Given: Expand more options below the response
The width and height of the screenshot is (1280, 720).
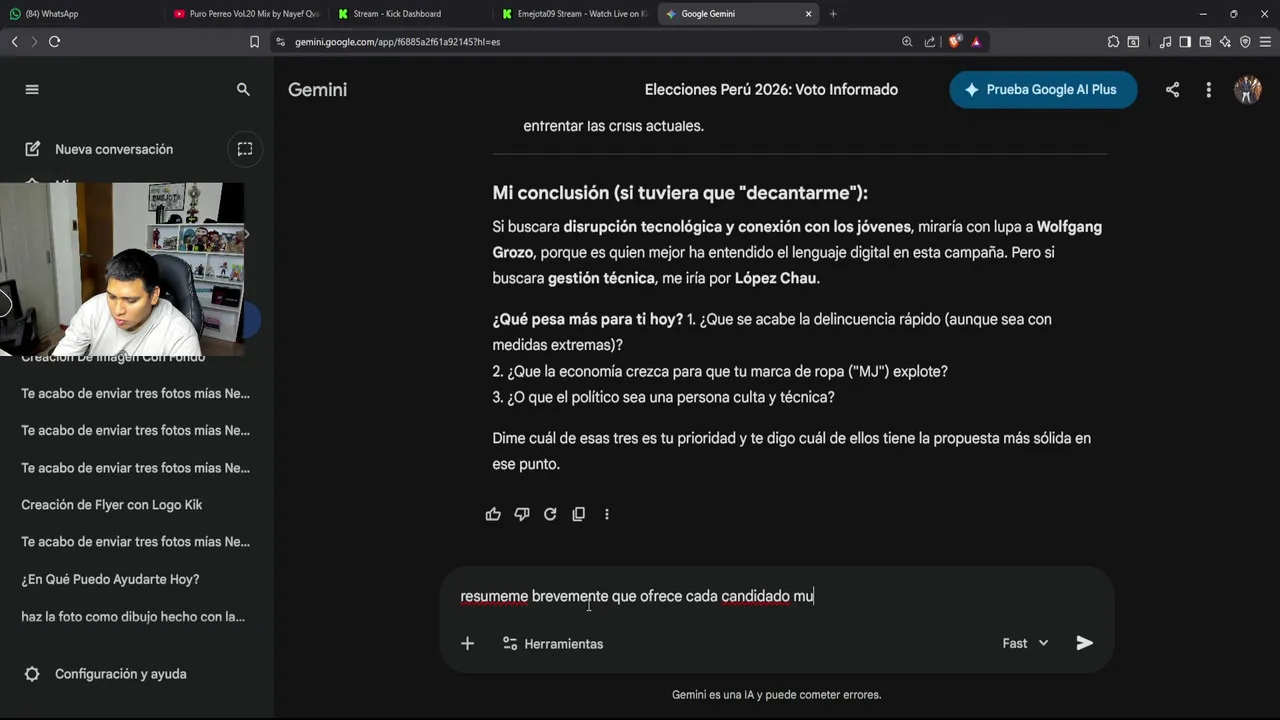Looking at the screenshot, I should click(606, 514).
